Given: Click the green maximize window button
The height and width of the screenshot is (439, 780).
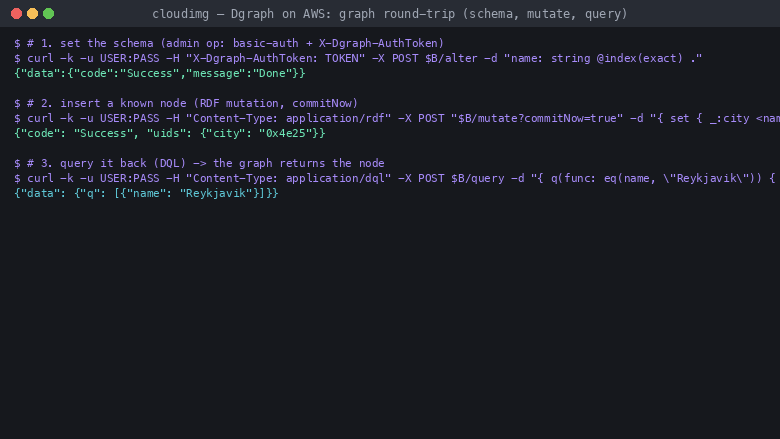Looking at the screenshot, I should (48, 13).
